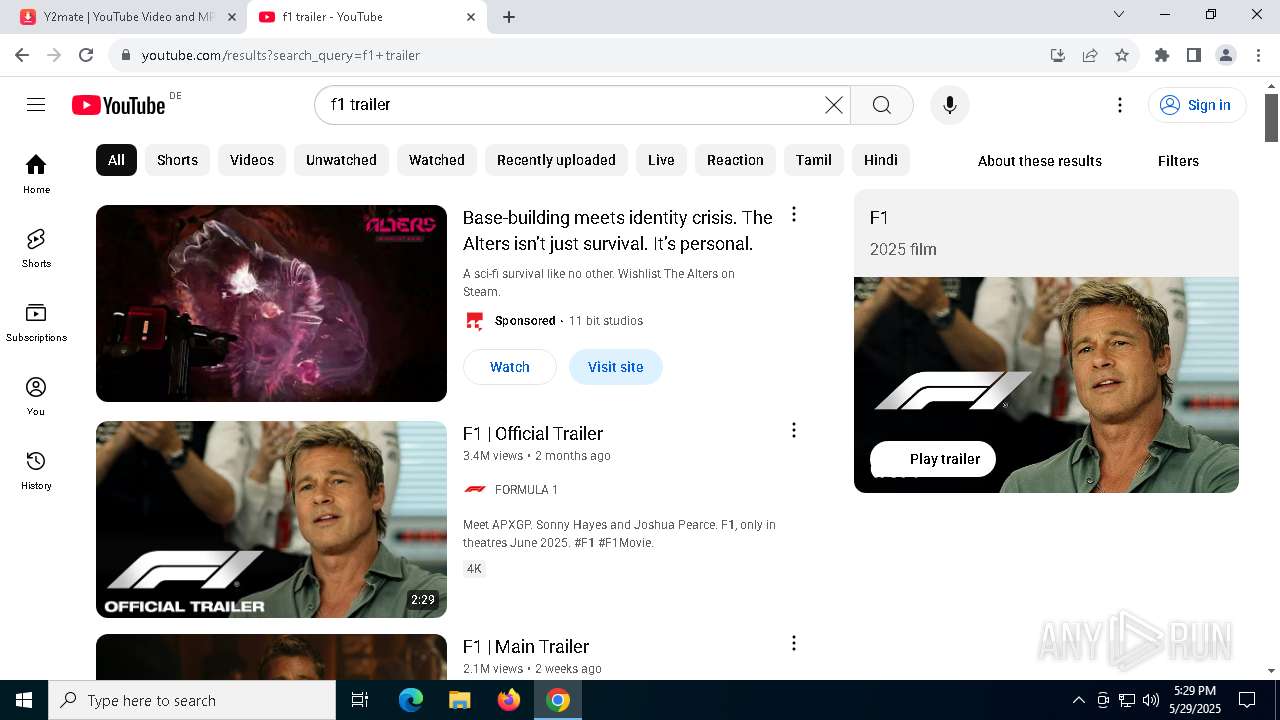Bookmark this page with star icon
The image size is (1280, 720).
(1122, 55)
